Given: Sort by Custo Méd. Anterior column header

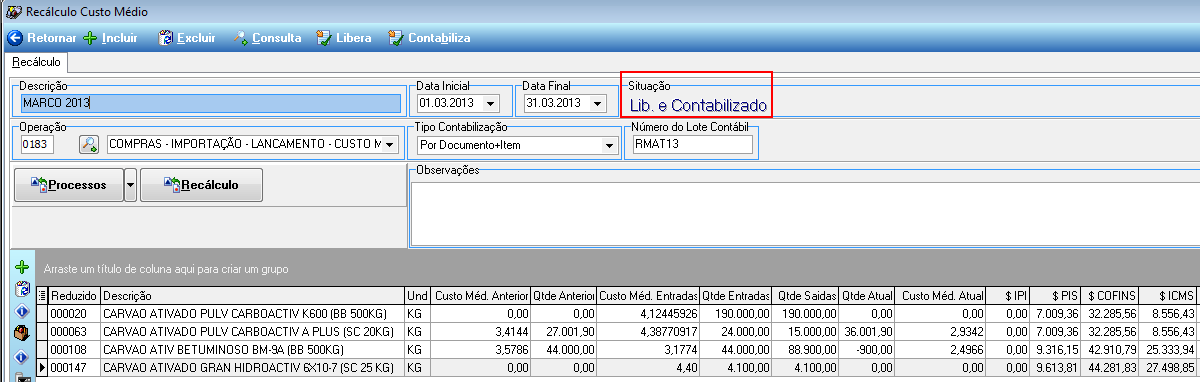Looking at the screenshot, I should (481, 296).
